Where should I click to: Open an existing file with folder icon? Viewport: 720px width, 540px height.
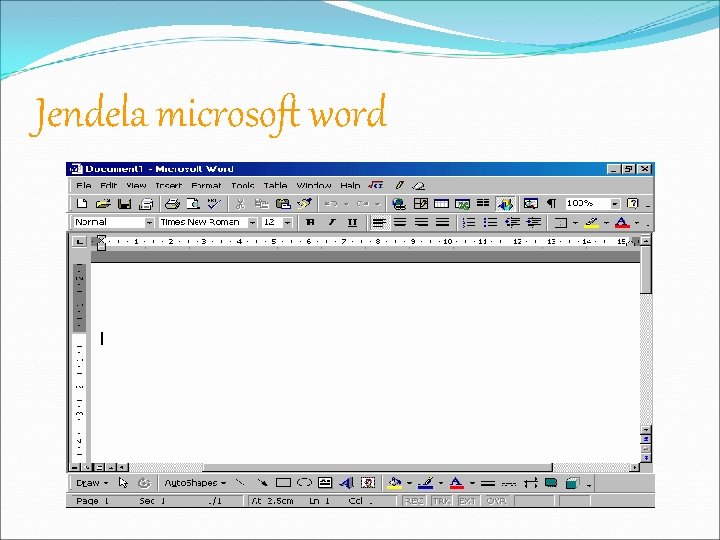[103, 203]
